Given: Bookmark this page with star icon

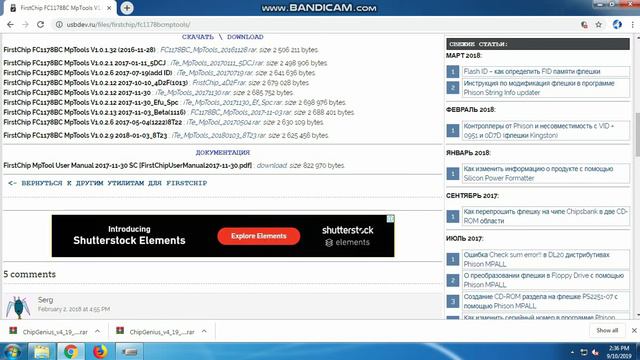Looking at the screenshot, I should coord(599,24).
